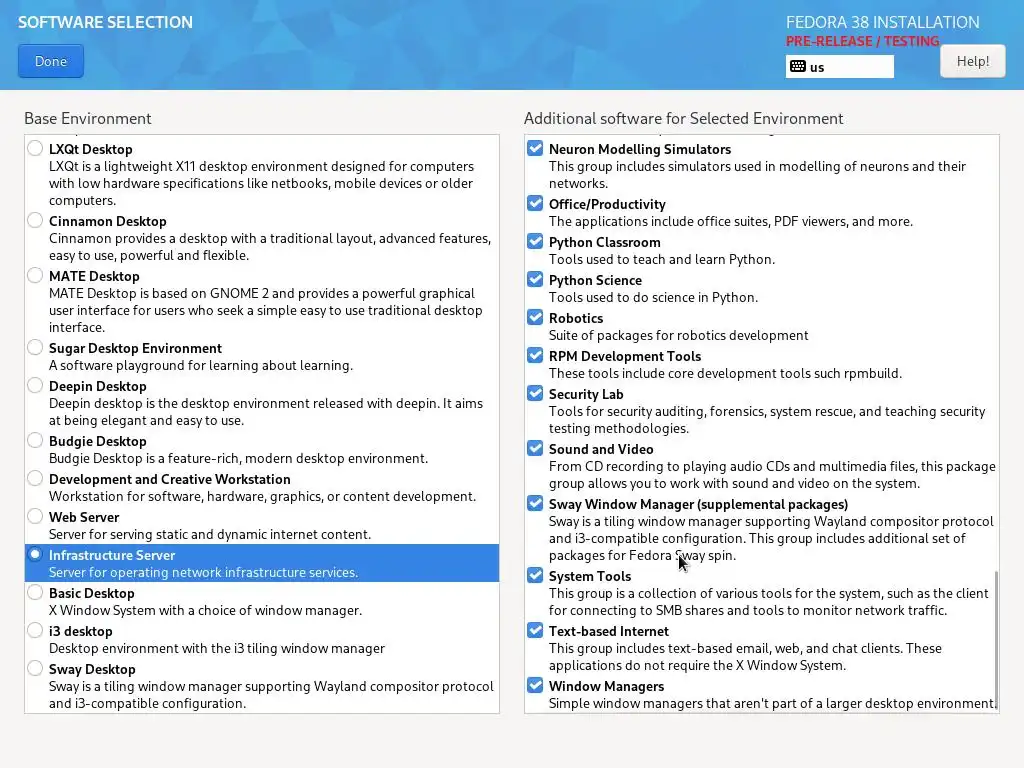
Task: Click 'Suite of packages for robotics development' text
Action: tap(679, 335)
